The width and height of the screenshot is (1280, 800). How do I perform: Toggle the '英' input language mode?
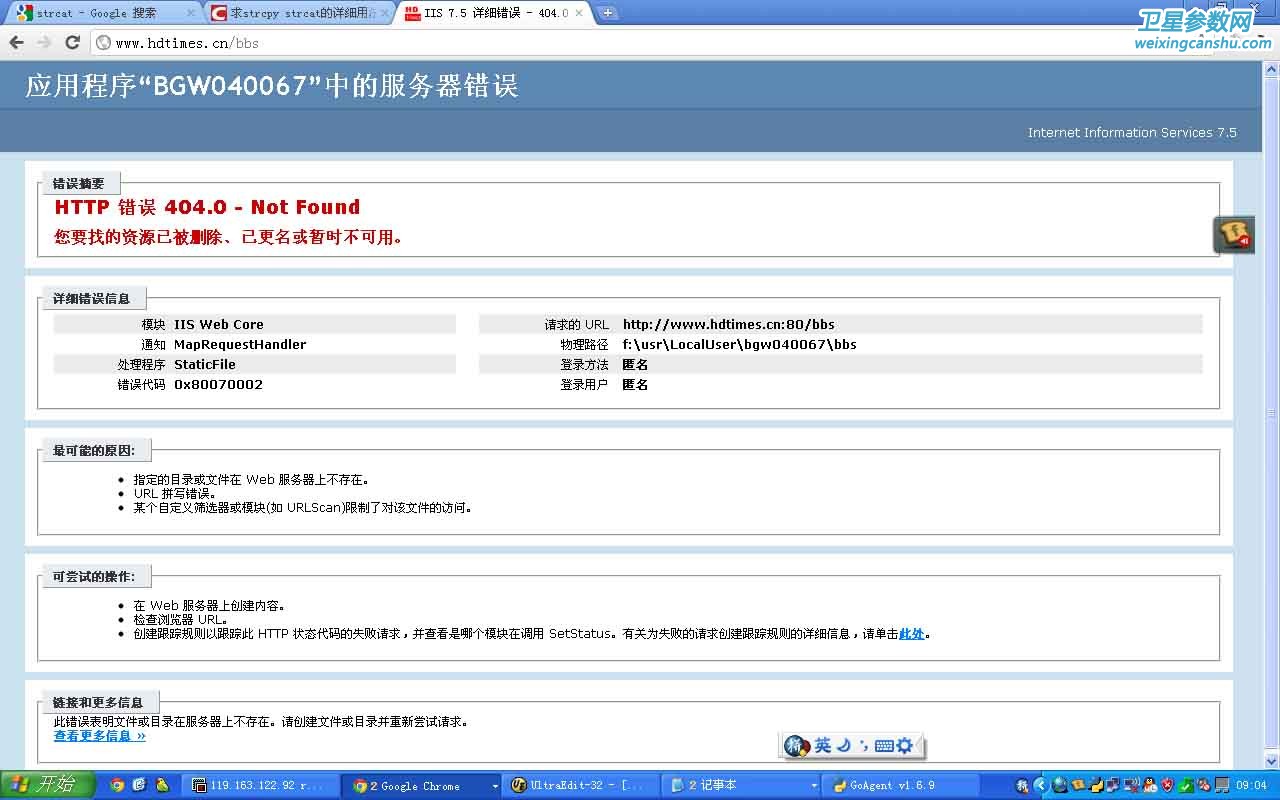(x=822, y=745)
